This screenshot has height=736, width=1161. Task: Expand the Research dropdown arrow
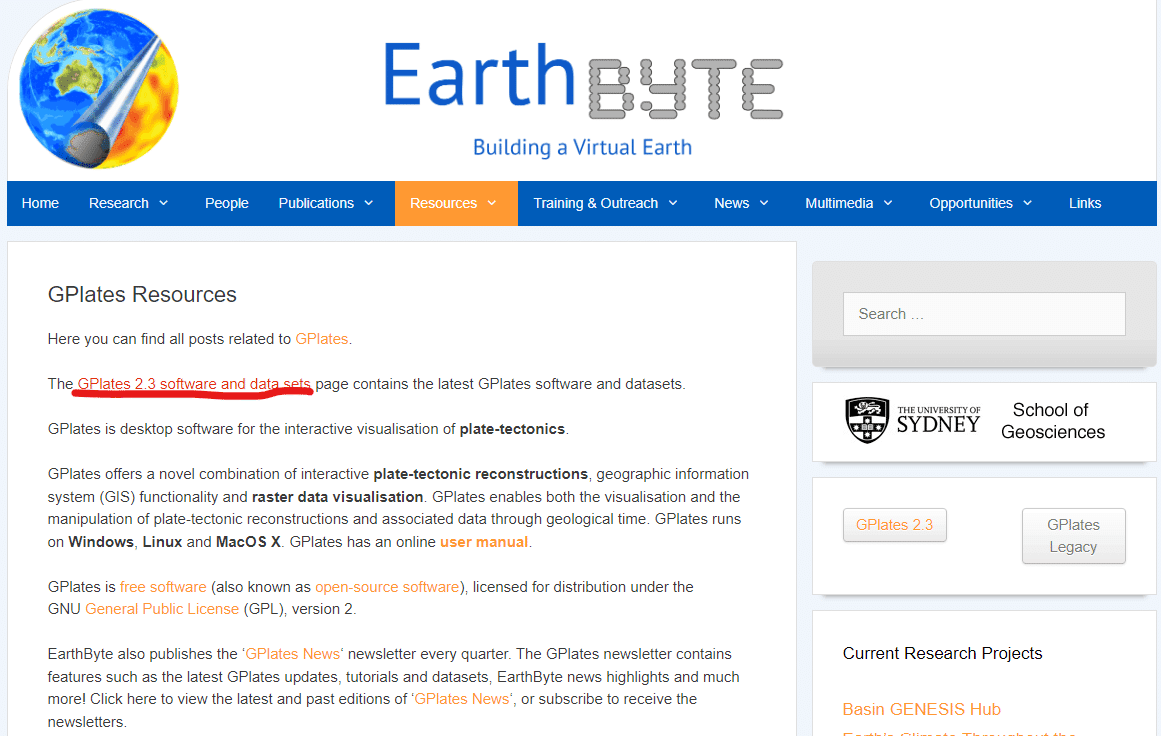[164, 203]
